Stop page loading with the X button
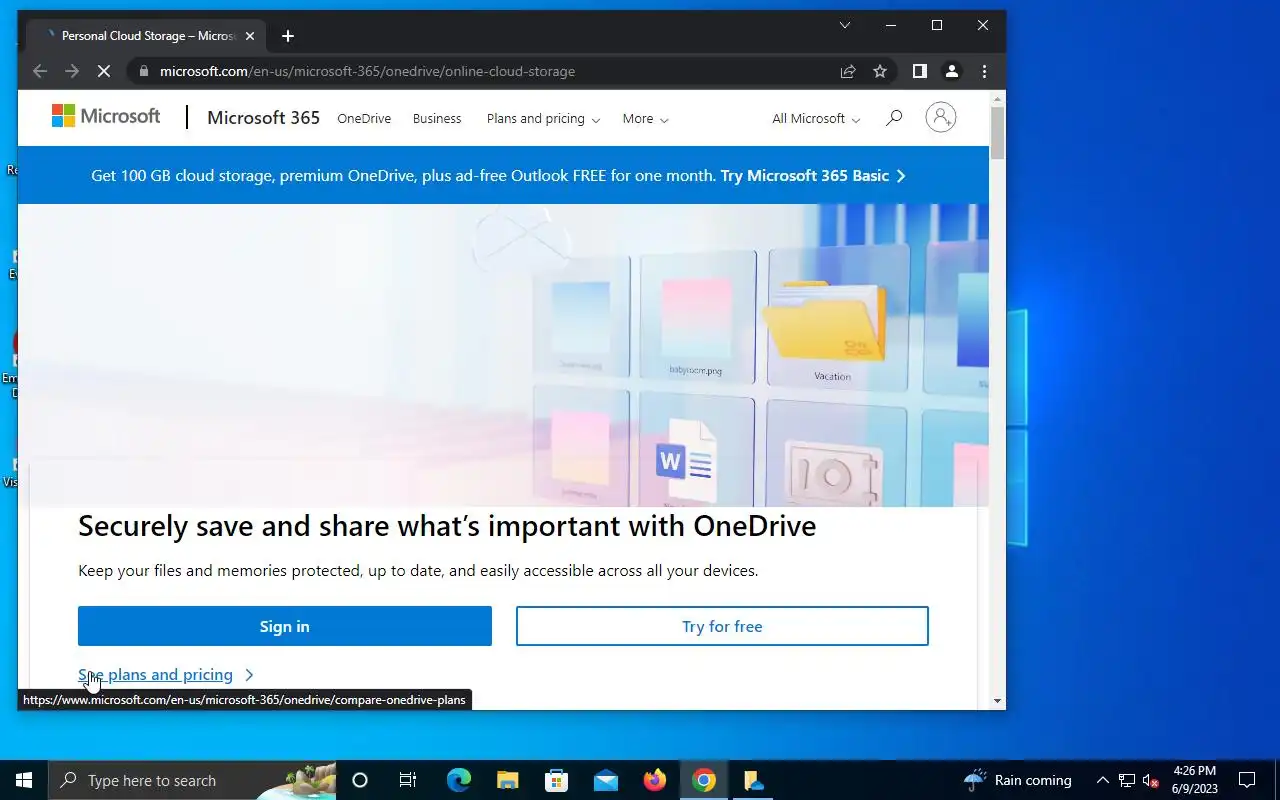The image size is (1280, 800). 105,71
